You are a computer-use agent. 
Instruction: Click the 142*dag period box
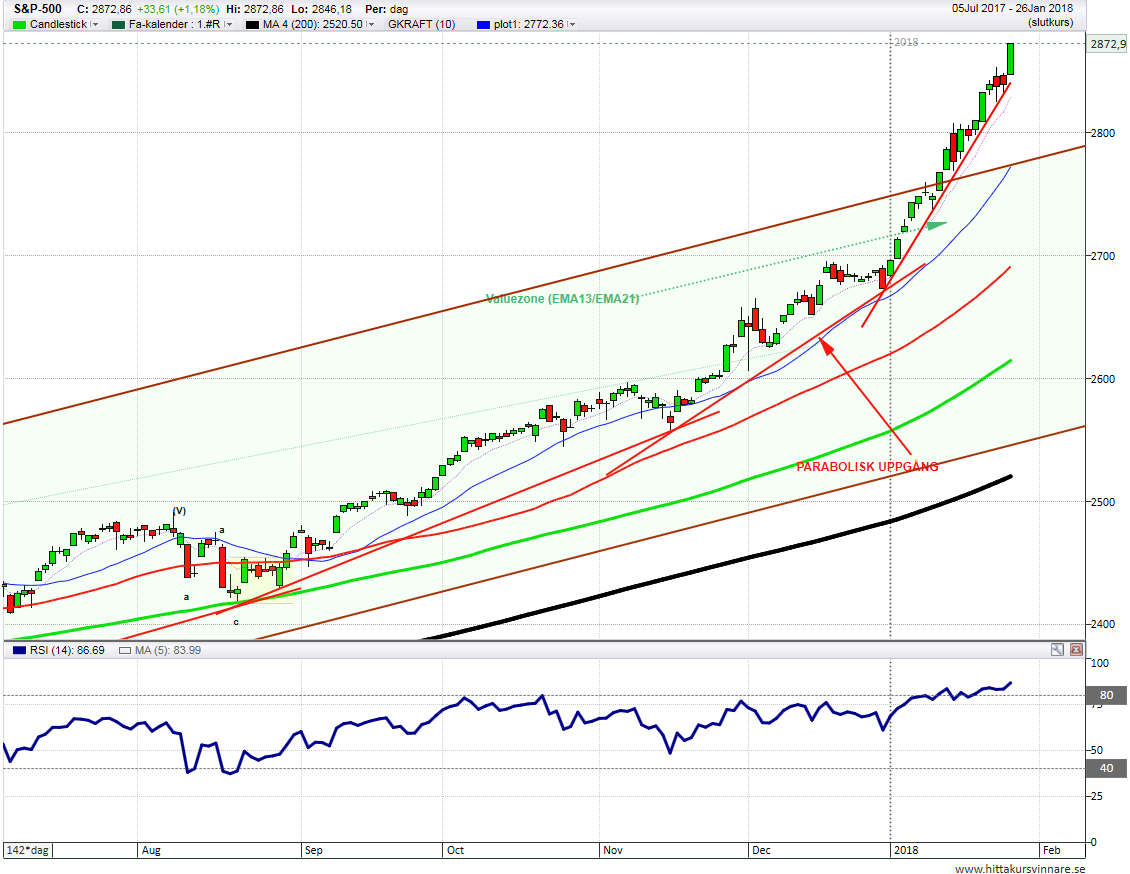28,850
